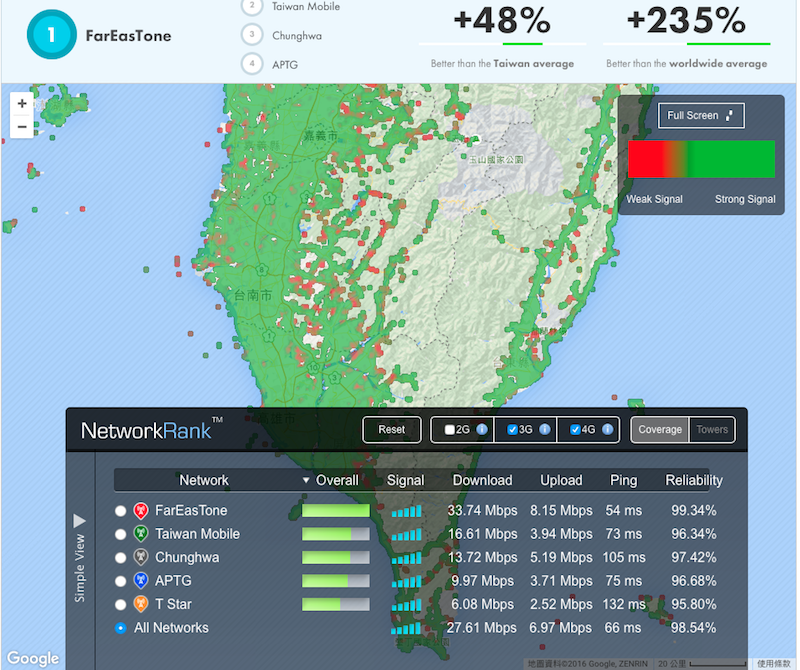
Task: Open APTG in ranking list
Action: [x=285, y=65]
